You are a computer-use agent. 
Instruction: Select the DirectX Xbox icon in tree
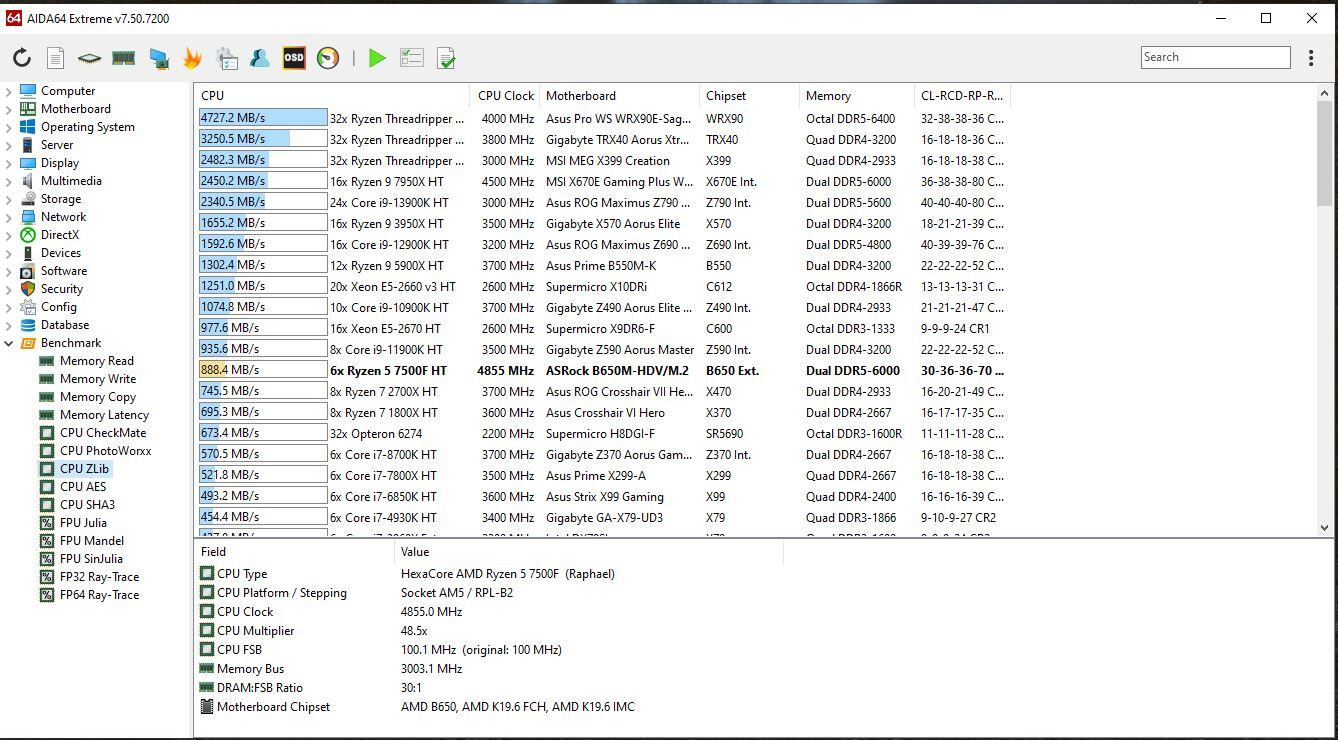[28, 235]
